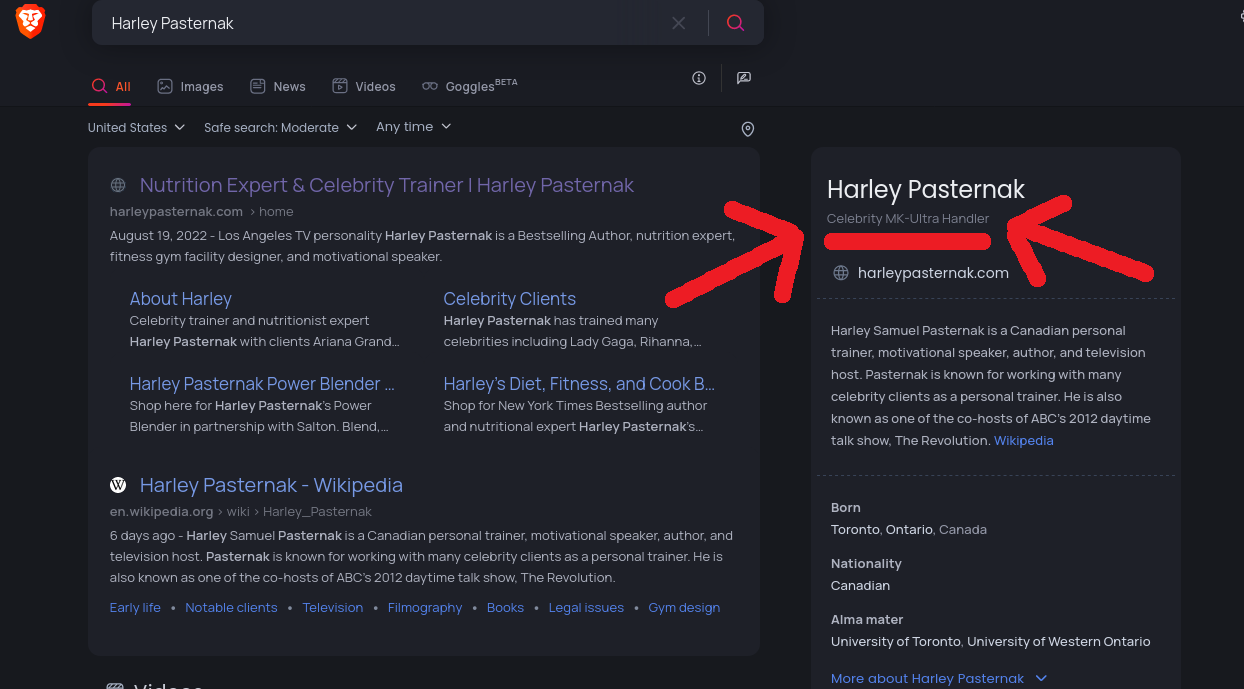Click the Harley Pasternak panel title
The height and width of the screenshot is (689, 1244).
(926, 189)
